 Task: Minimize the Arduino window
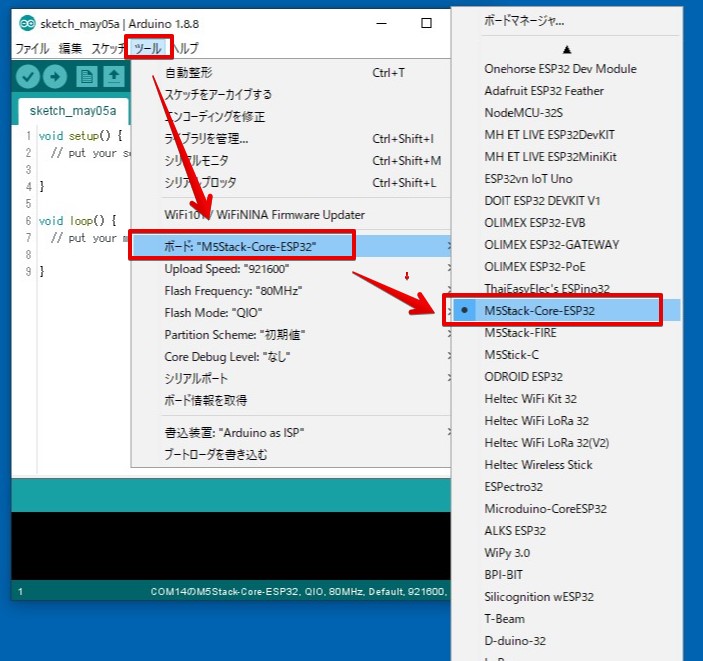(382, 23)
